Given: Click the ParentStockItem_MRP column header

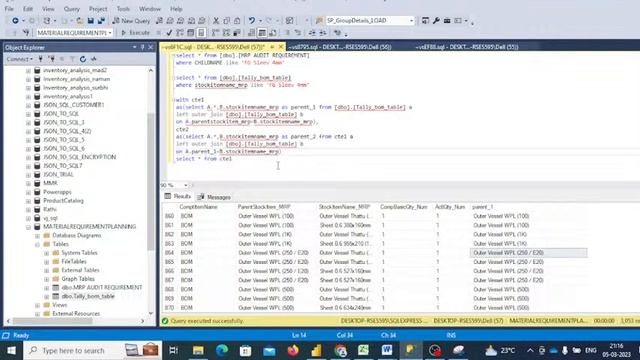Looking at the screenshot, I should coord(264,207).
